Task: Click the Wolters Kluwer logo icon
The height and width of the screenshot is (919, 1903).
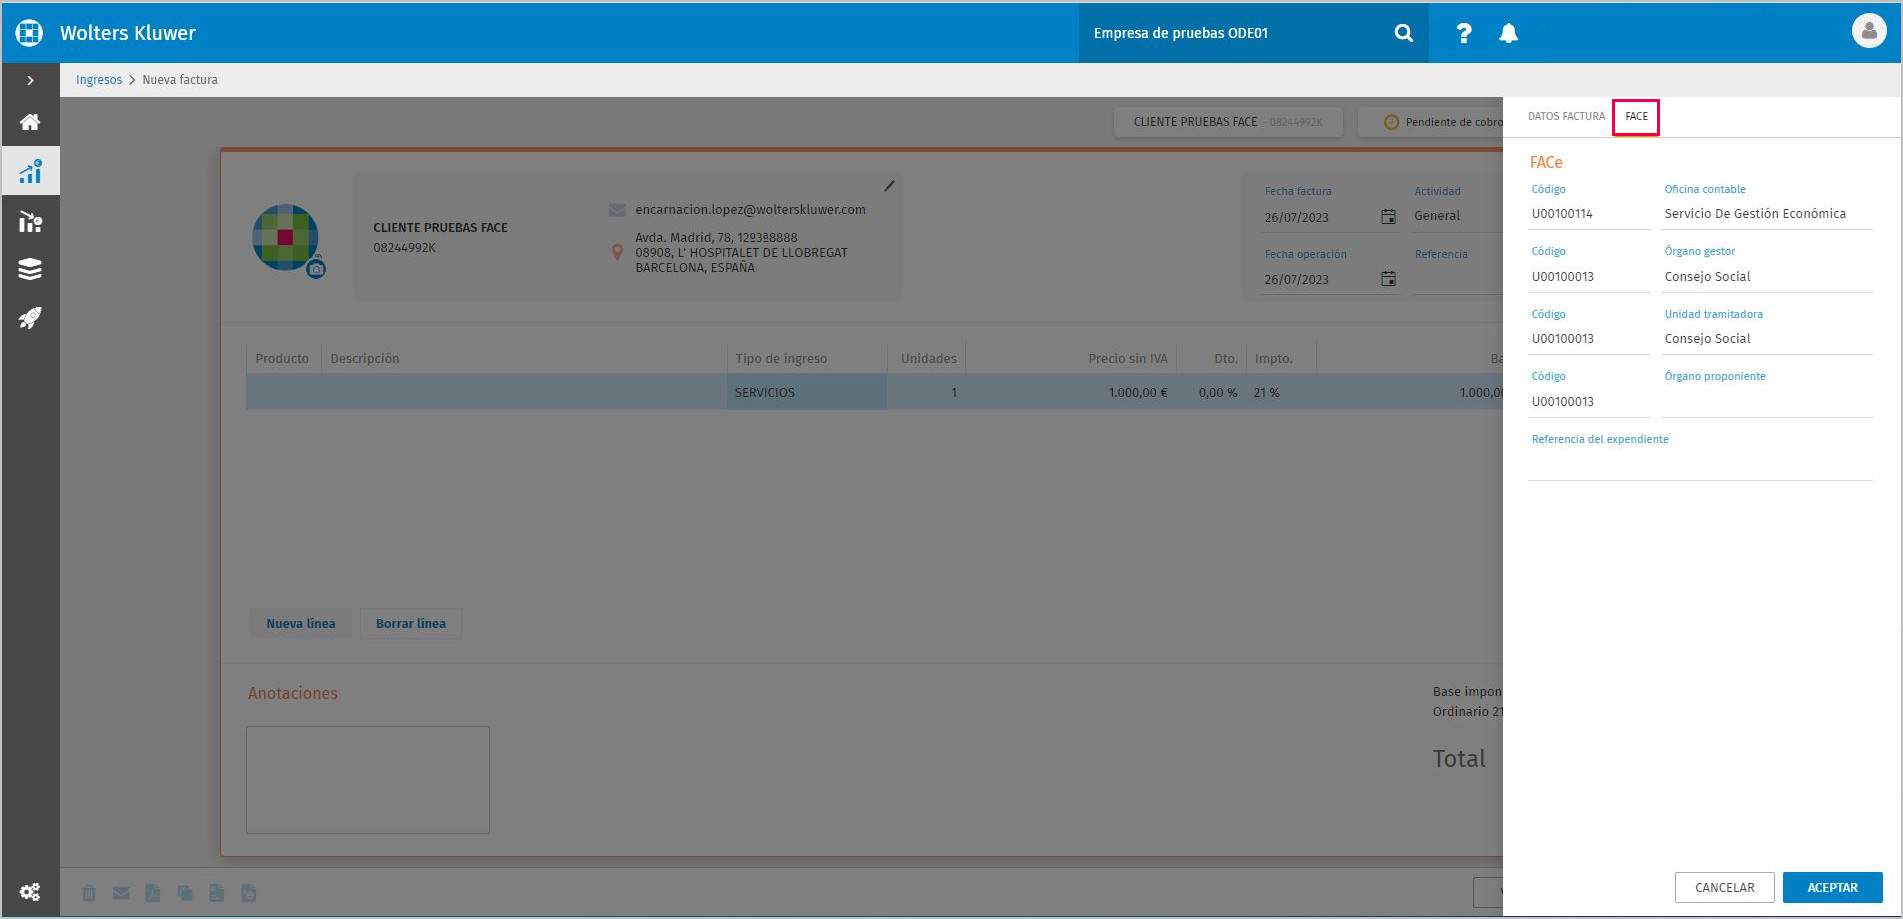Action: click(29, 32)
